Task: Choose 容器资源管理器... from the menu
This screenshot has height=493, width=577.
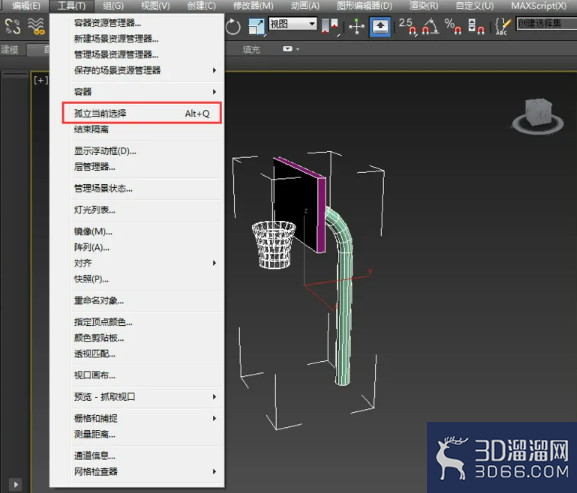Action: [x=137, y=23]
